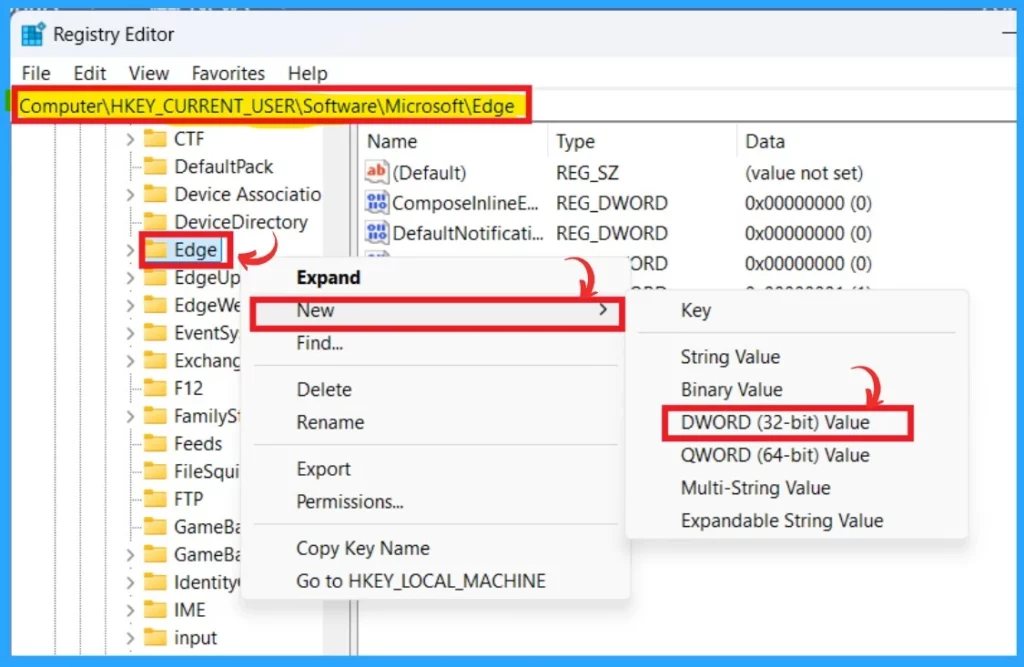Click the (Default) string value icon

tap(377, 172)
